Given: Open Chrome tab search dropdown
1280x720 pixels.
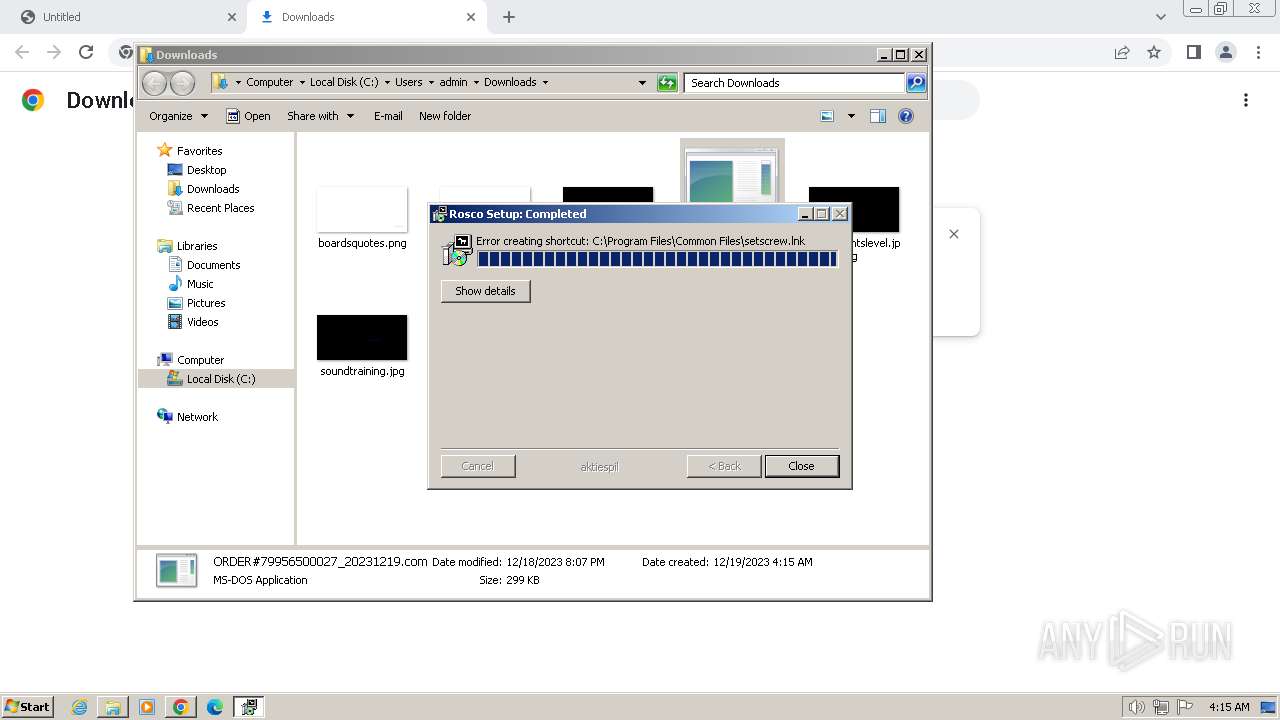Looking at the screenshot, I should tap(1161, 17).
